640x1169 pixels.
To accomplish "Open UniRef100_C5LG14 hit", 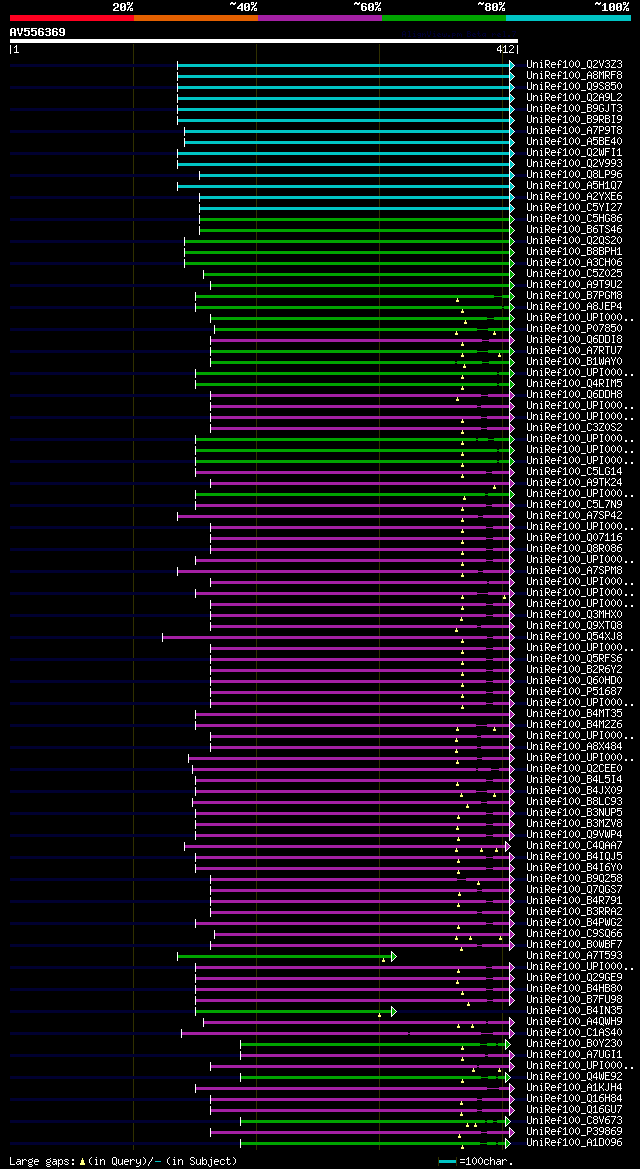I will tap(574, 472).
